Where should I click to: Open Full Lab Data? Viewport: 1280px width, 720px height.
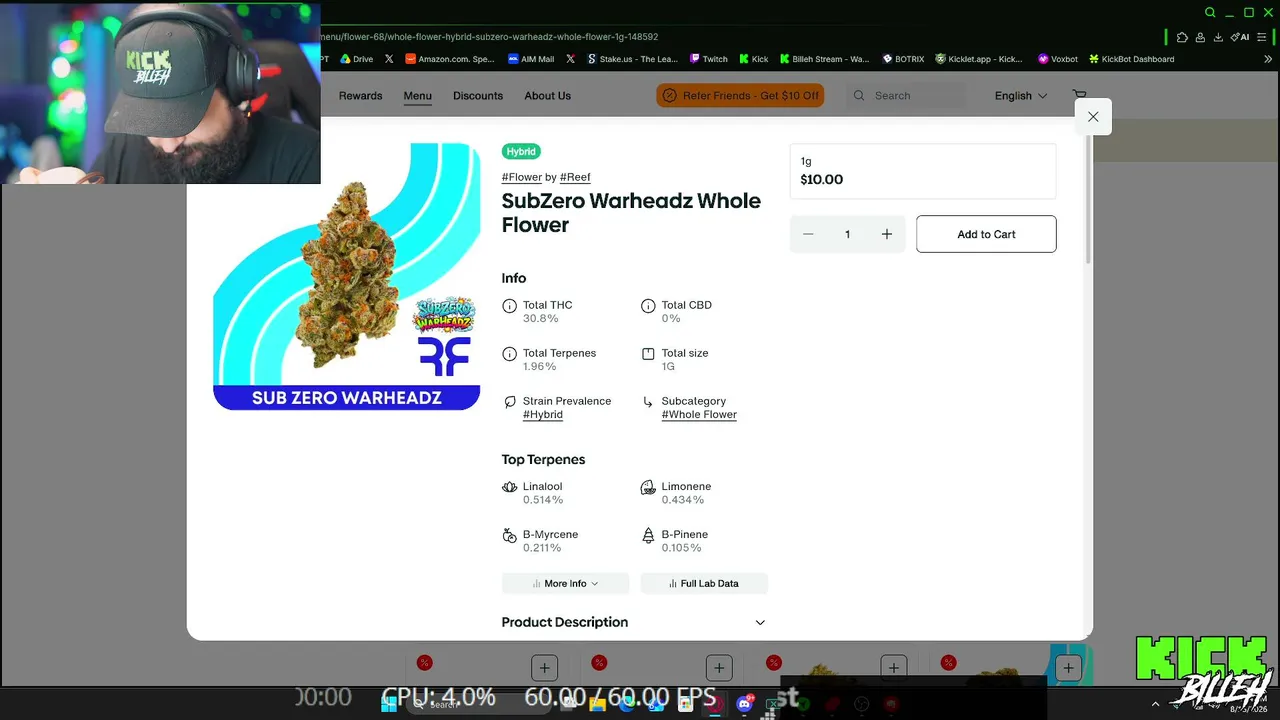[x=704, y=584]
